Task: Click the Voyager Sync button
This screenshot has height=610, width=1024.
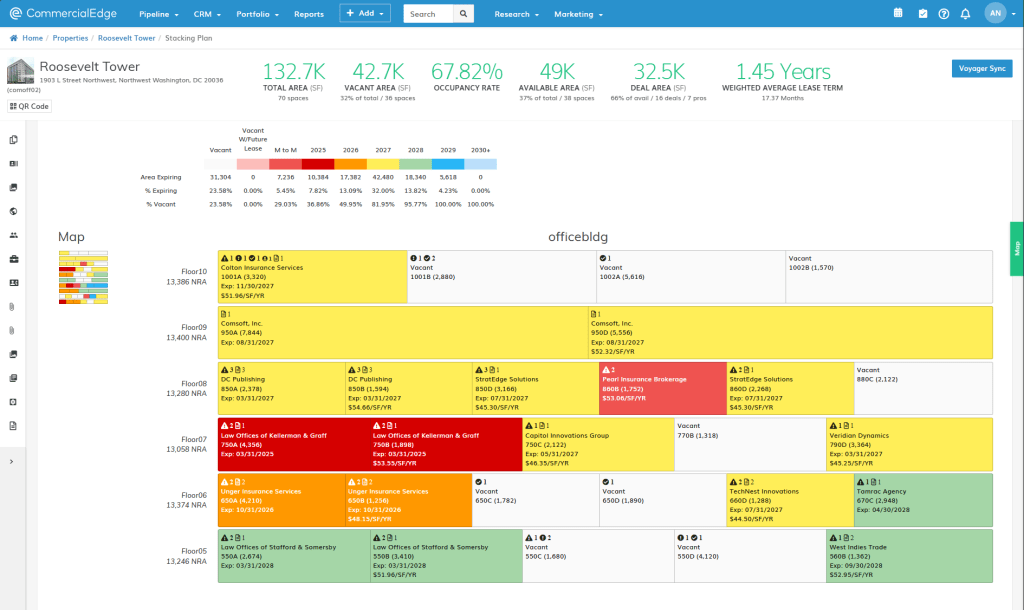Action: [x=982, y=69]
